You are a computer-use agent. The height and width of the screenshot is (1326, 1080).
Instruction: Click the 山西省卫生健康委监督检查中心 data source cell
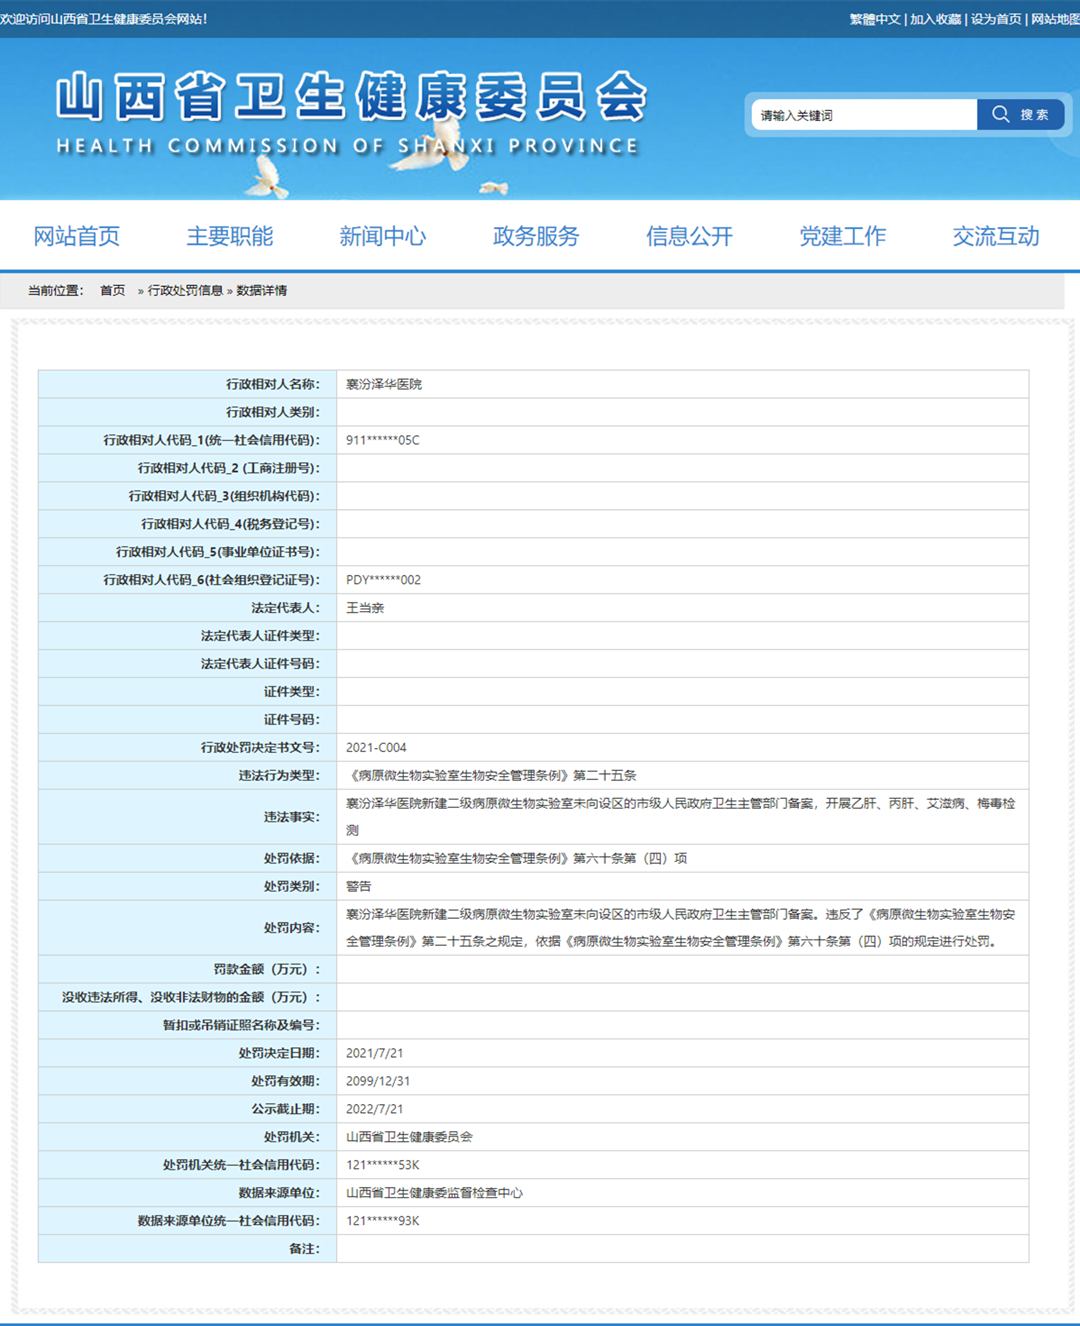(x=434, y=1193)
